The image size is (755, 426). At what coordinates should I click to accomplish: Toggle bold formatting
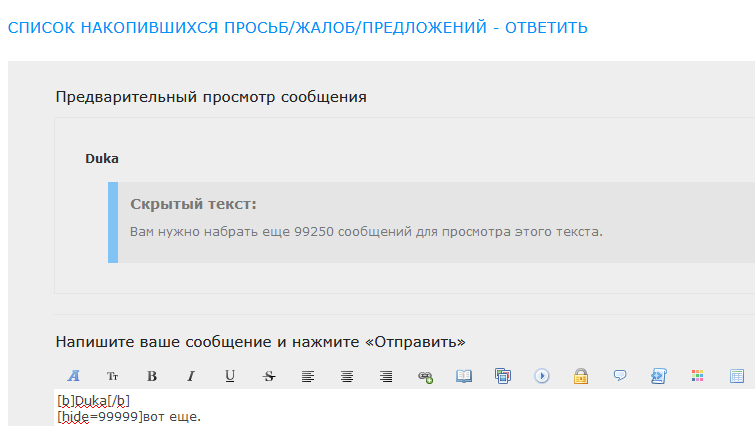click(x=152, y=376)
